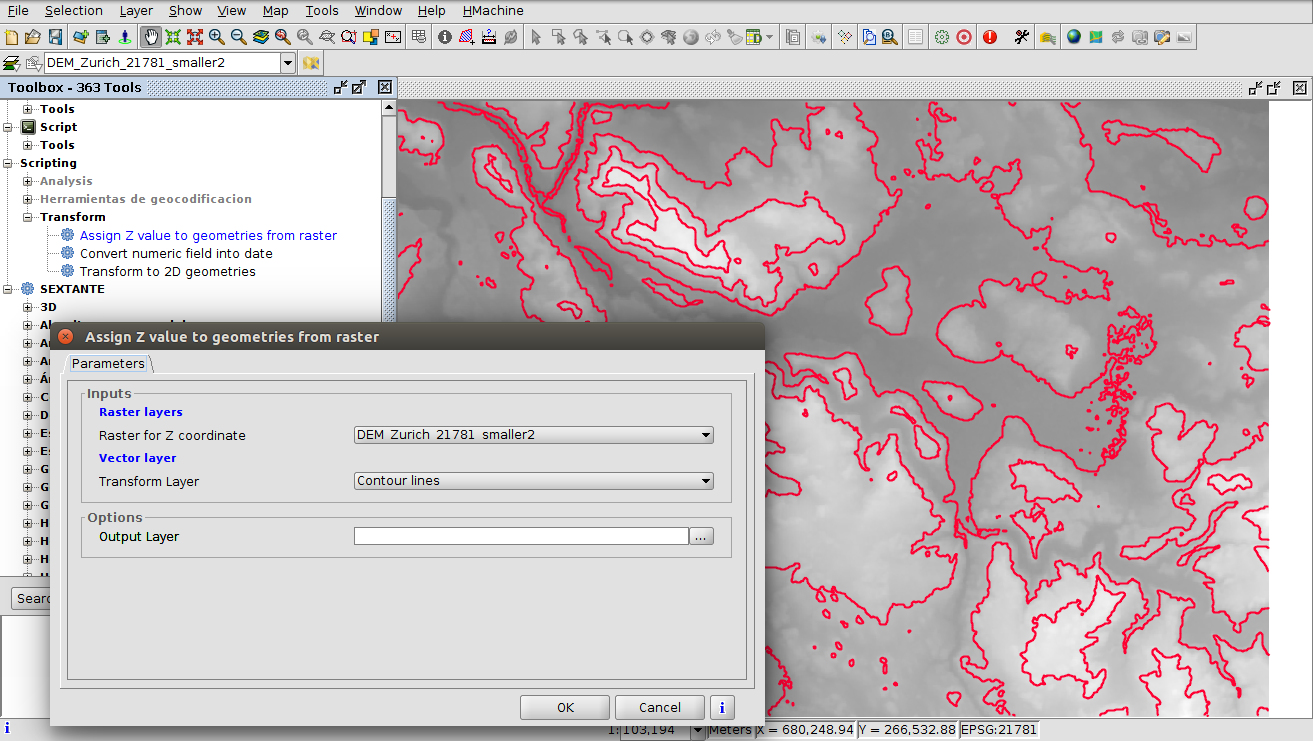This screenshot has width=1313, height=741.
Task: Click the blue globe icon in toolbar
Action: pyautogui.click(x=1074, y=37)
